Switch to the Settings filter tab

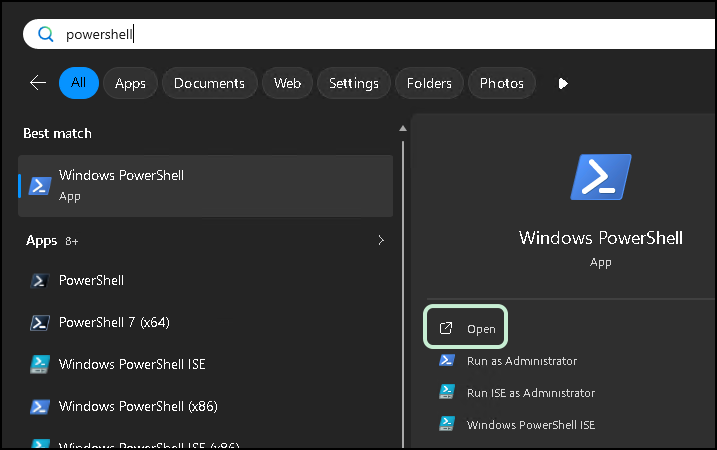(354, 83)
